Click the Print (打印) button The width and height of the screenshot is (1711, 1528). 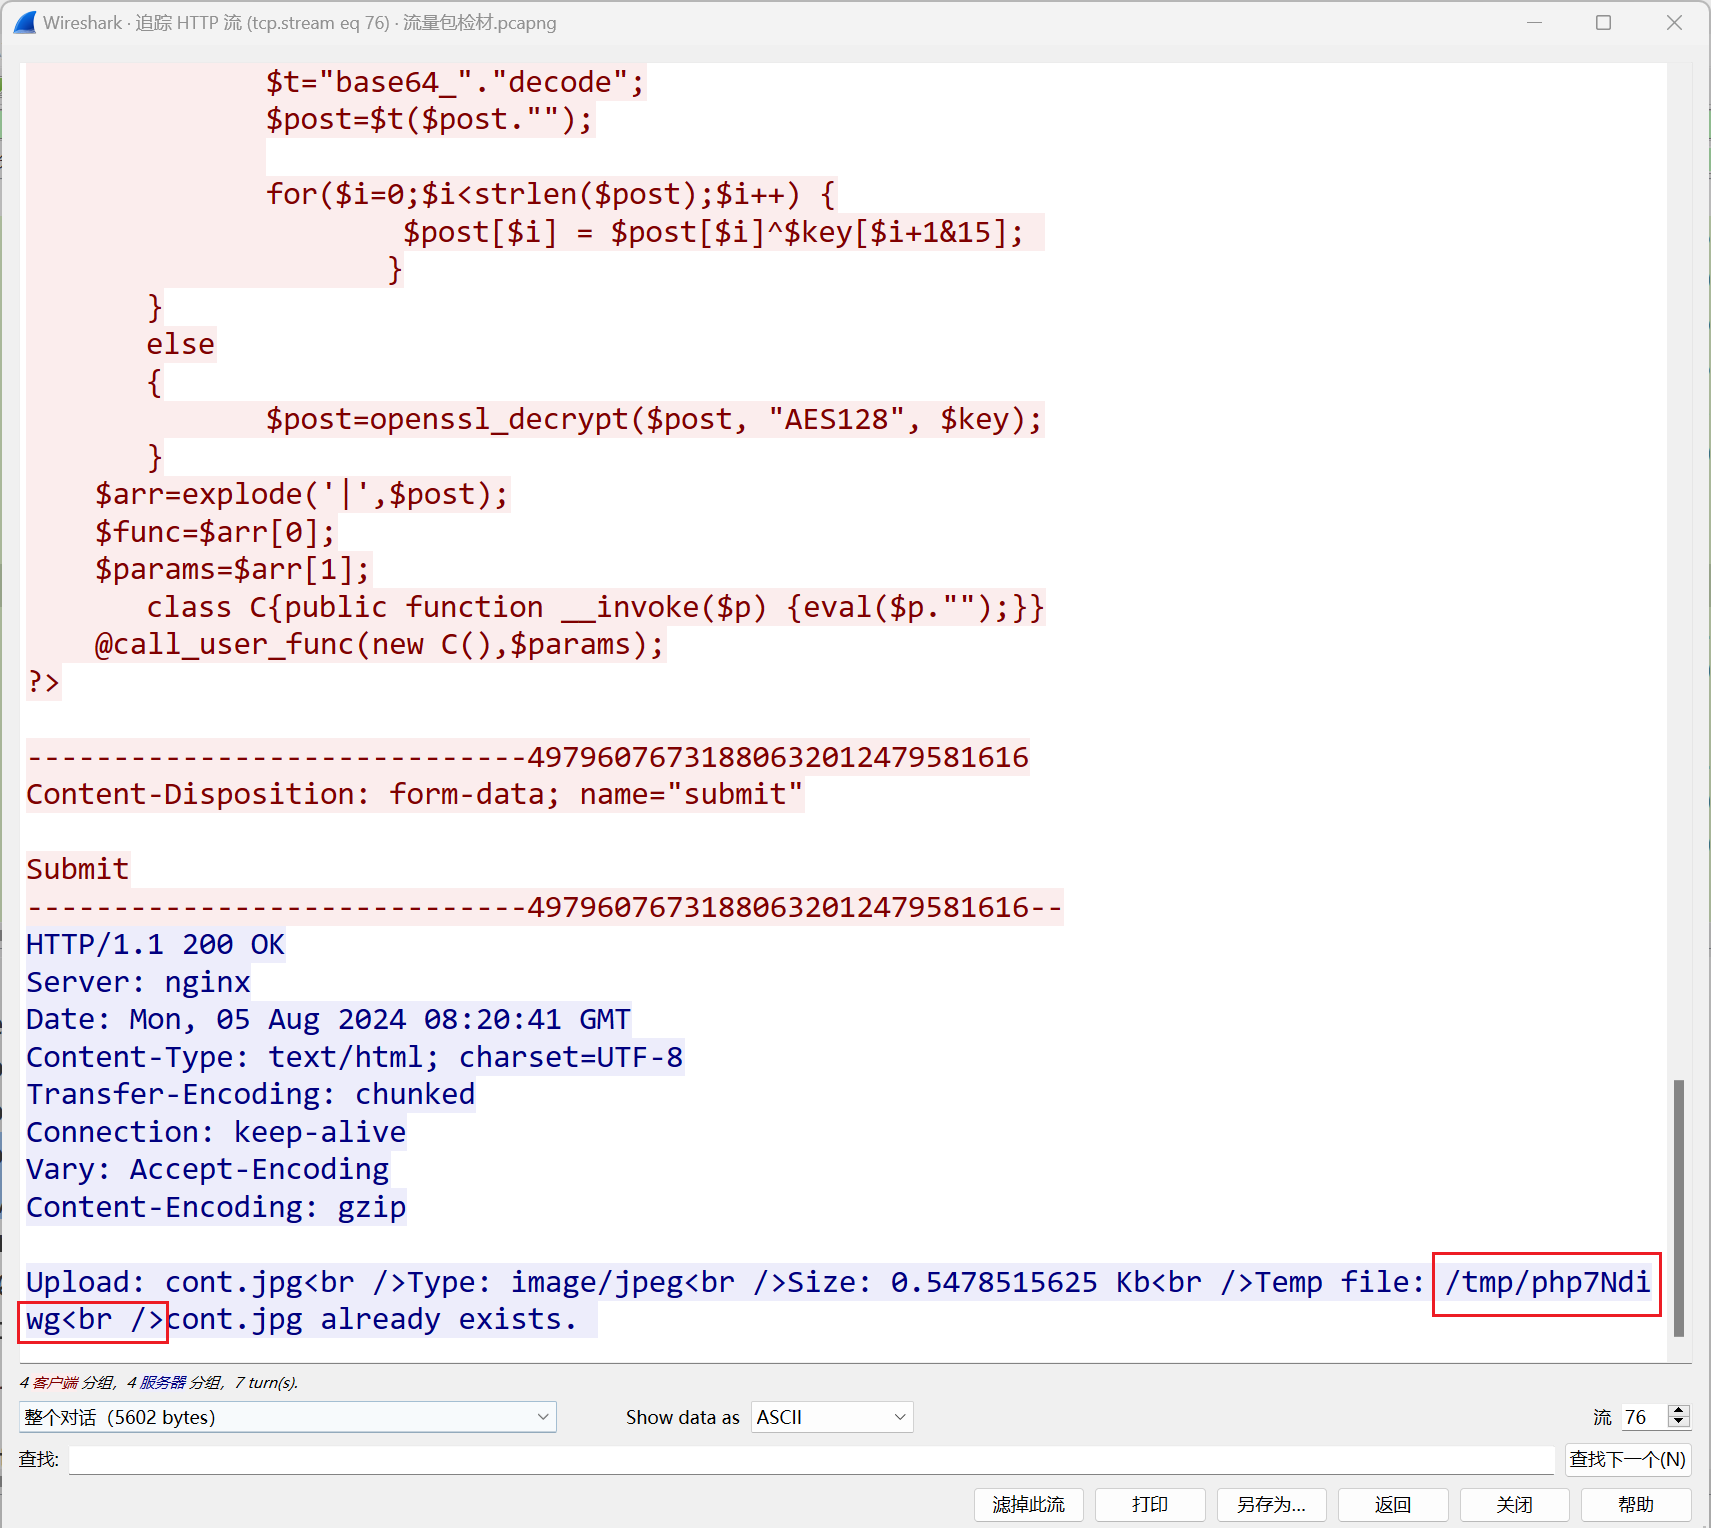point(1150,1504)
